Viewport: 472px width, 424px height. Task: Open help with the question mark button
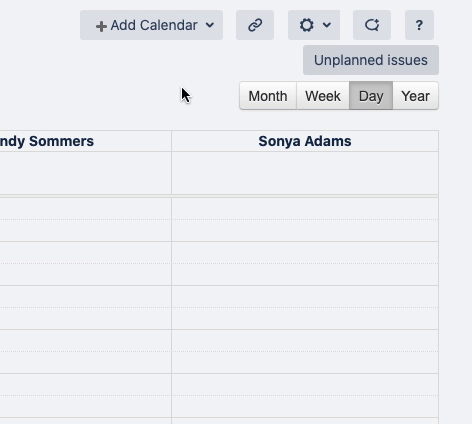tap(419, 25)
